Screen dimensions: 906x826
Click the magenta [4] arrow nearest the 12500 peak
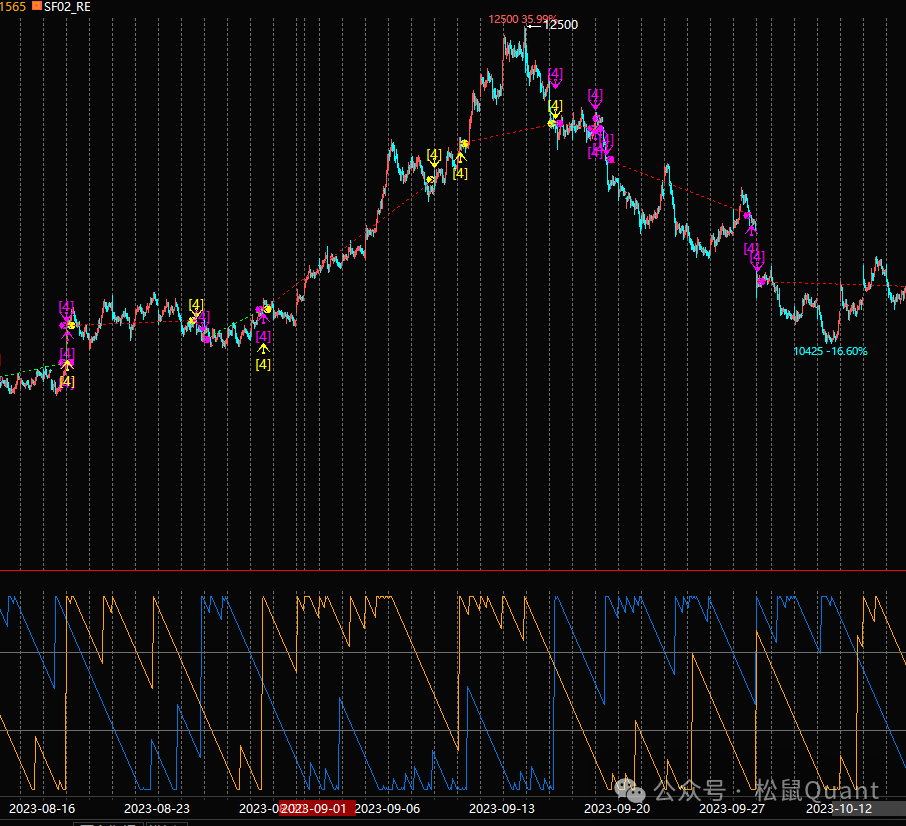[556, 75]
